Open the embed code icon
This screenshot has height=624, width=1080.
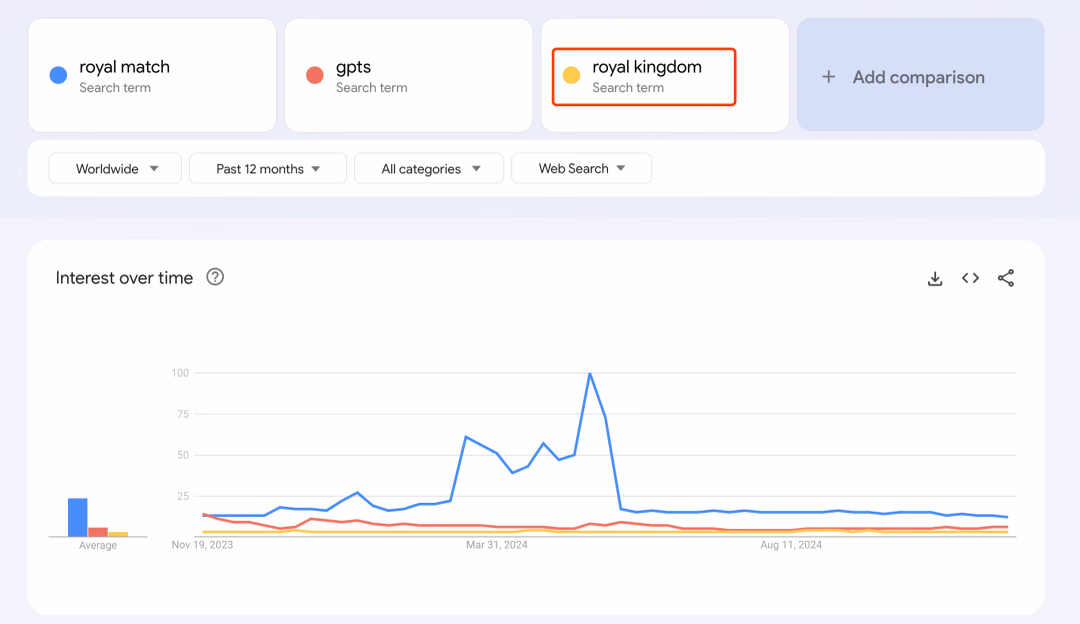click(x=970, y=278)
